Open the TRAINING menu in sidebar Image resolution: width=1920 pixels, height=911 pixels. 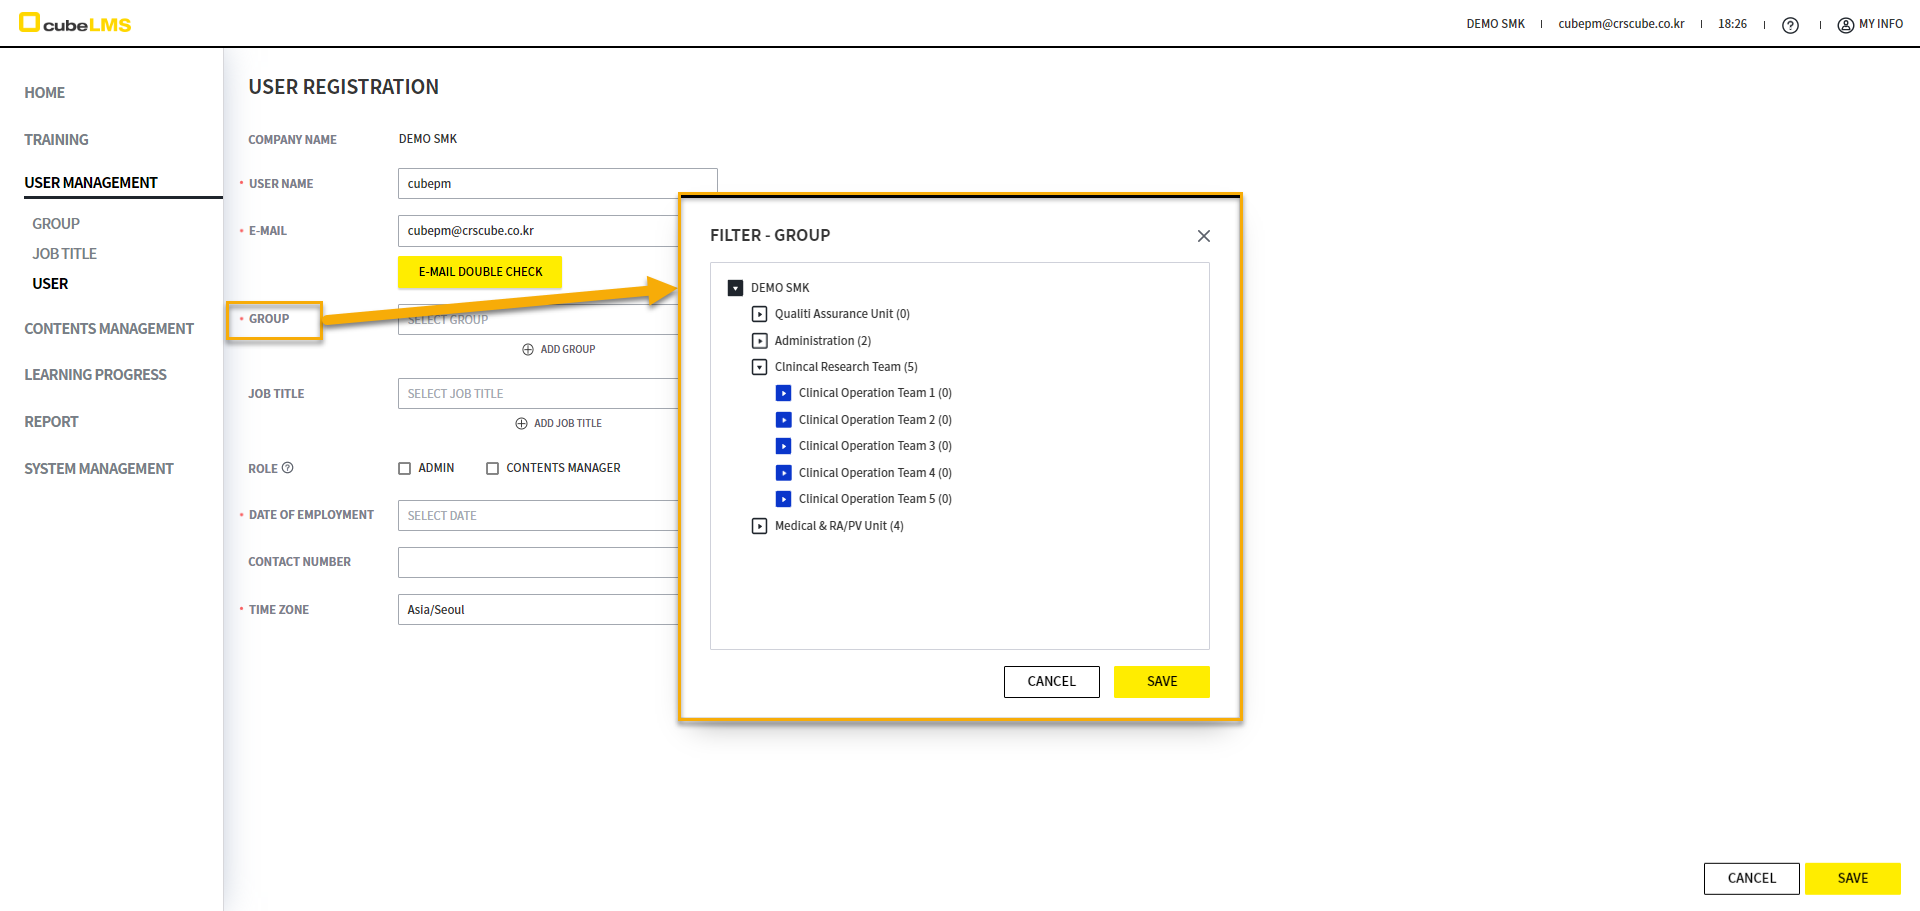click(x=56, y=140)
